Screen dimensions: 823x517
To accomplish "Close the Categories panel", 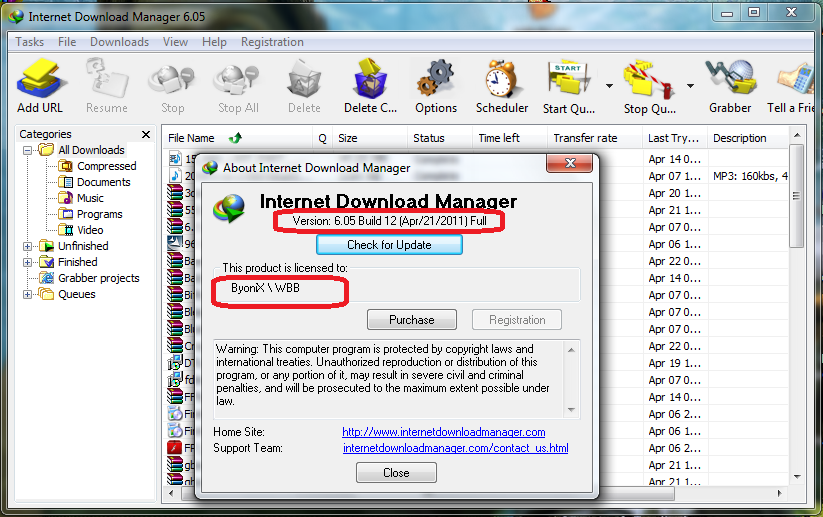I will click(146, 134).
